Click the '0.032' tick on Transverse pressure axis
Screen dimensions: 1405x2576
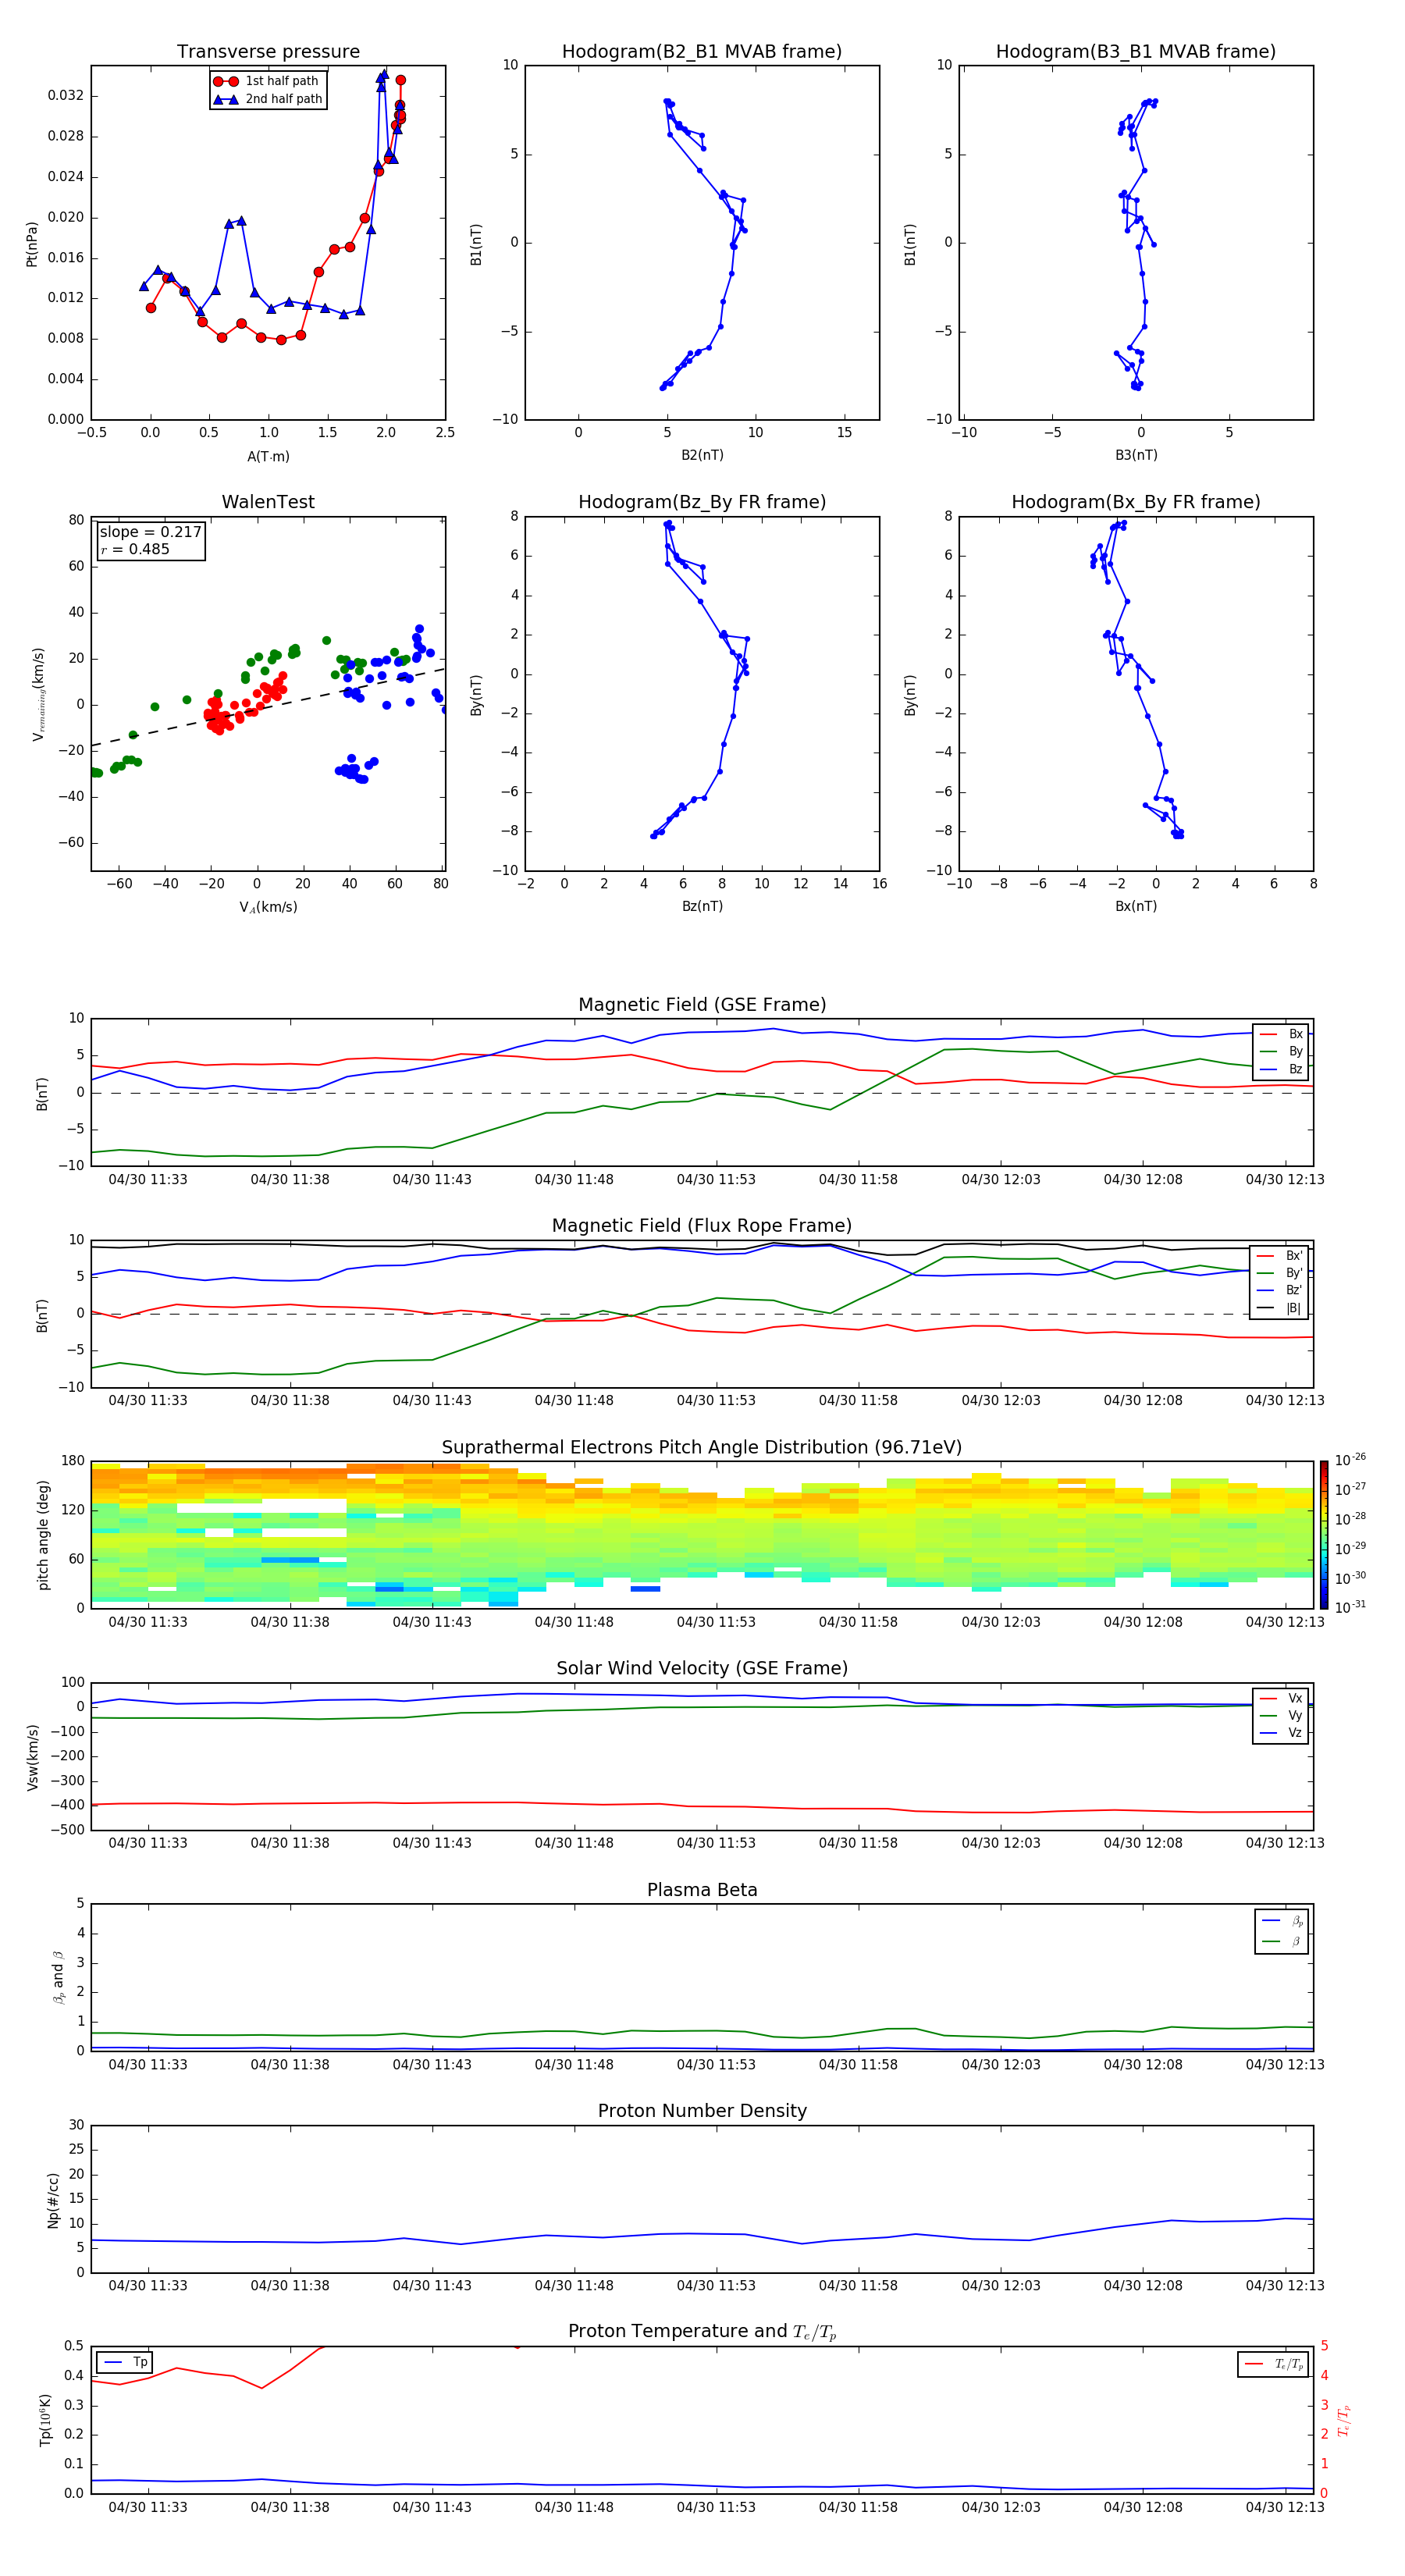pyautogui.click(x=66, y=96)
